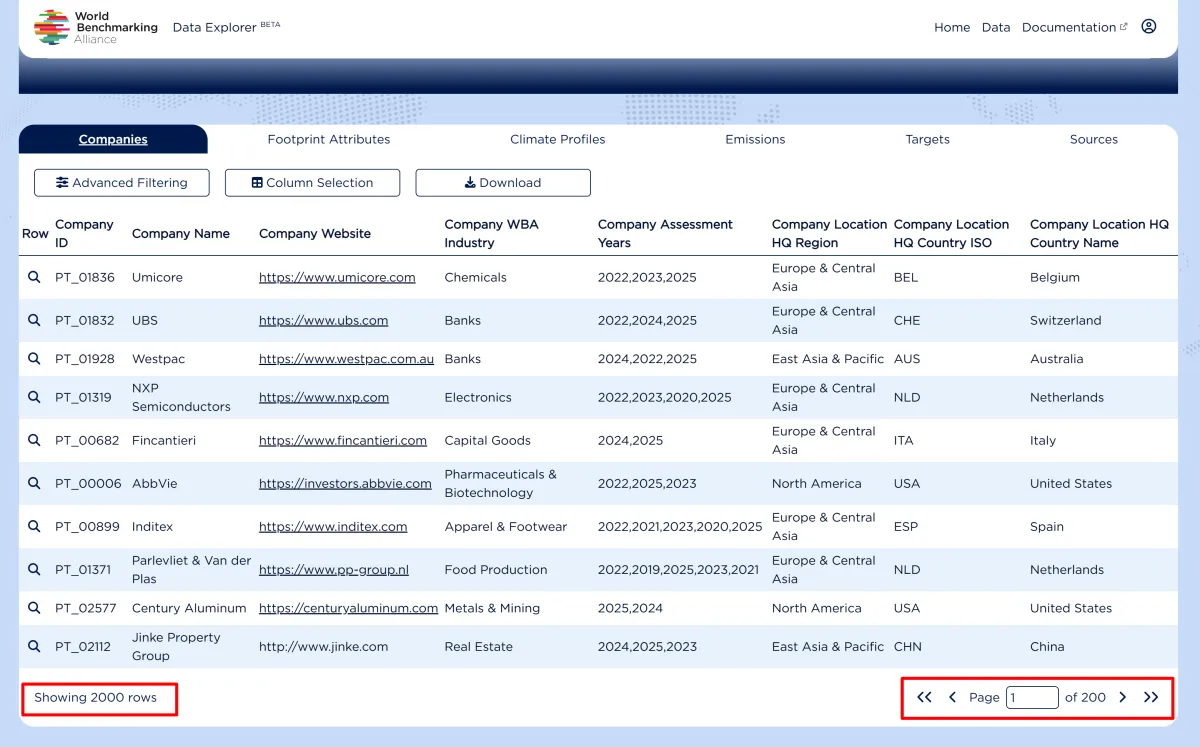
Task: Select the Targets tab
Action: point(927,139)
